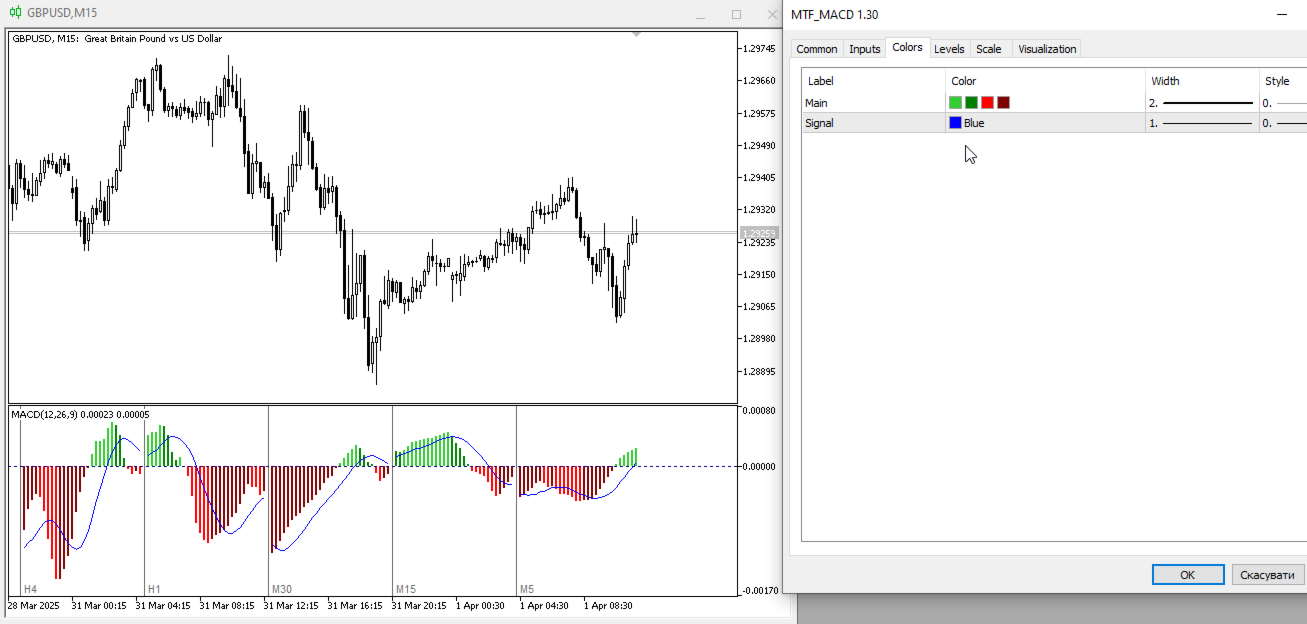
Task: Click the H1 timeframe label
Action: 154,589
